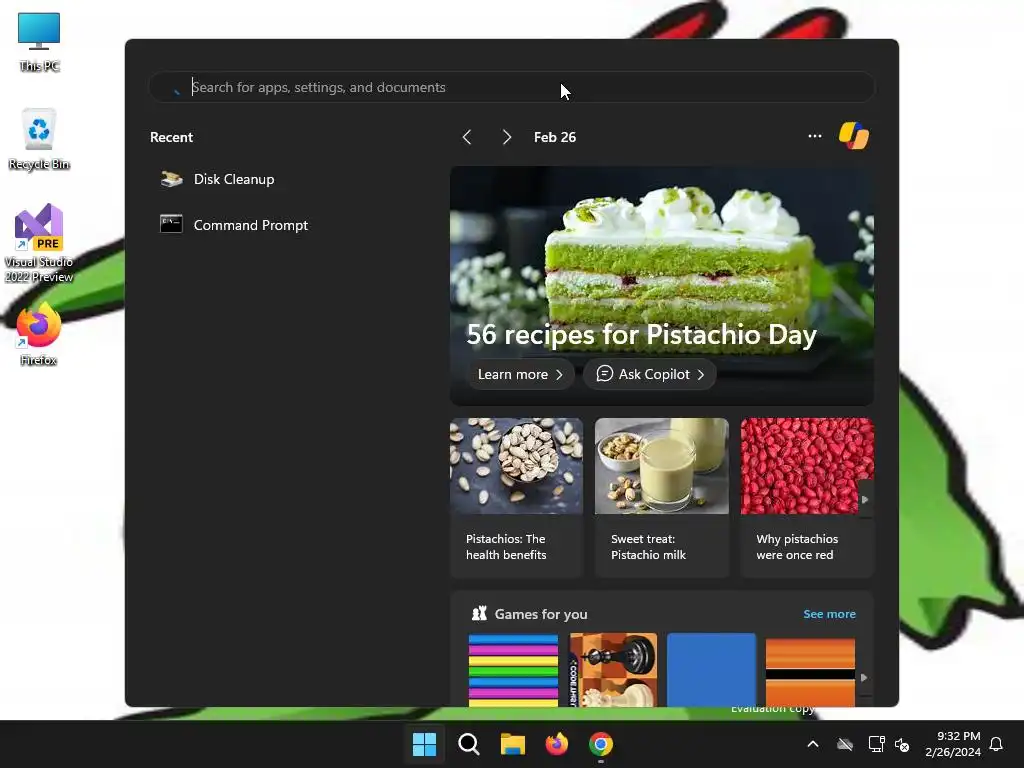The image size is (1024, 768).
Task: Open Disk Cleanup from Recent list
Action: [x=217, y=179]
